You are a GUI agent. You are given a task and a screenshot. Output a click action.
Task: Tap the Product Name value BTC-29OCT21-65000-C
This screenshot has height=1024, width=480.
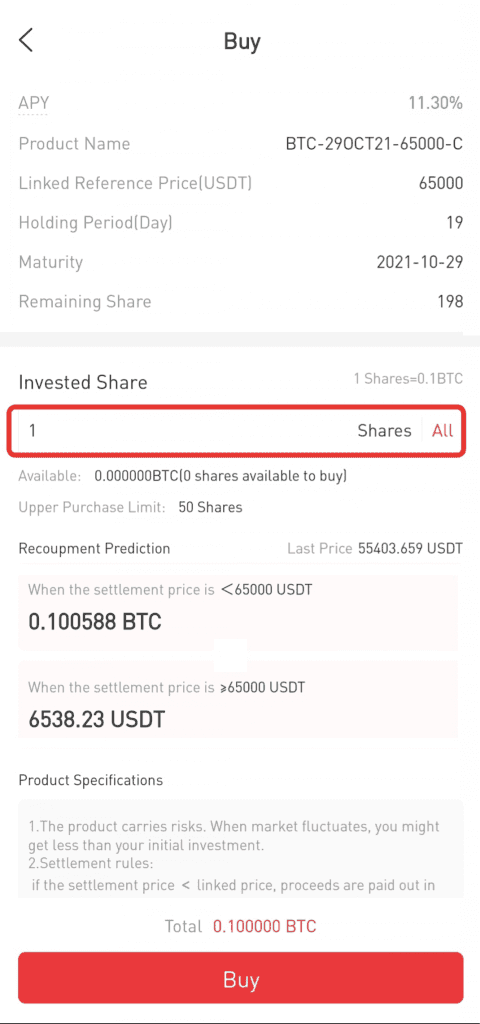pyautogui.click(x=374, y=144)
